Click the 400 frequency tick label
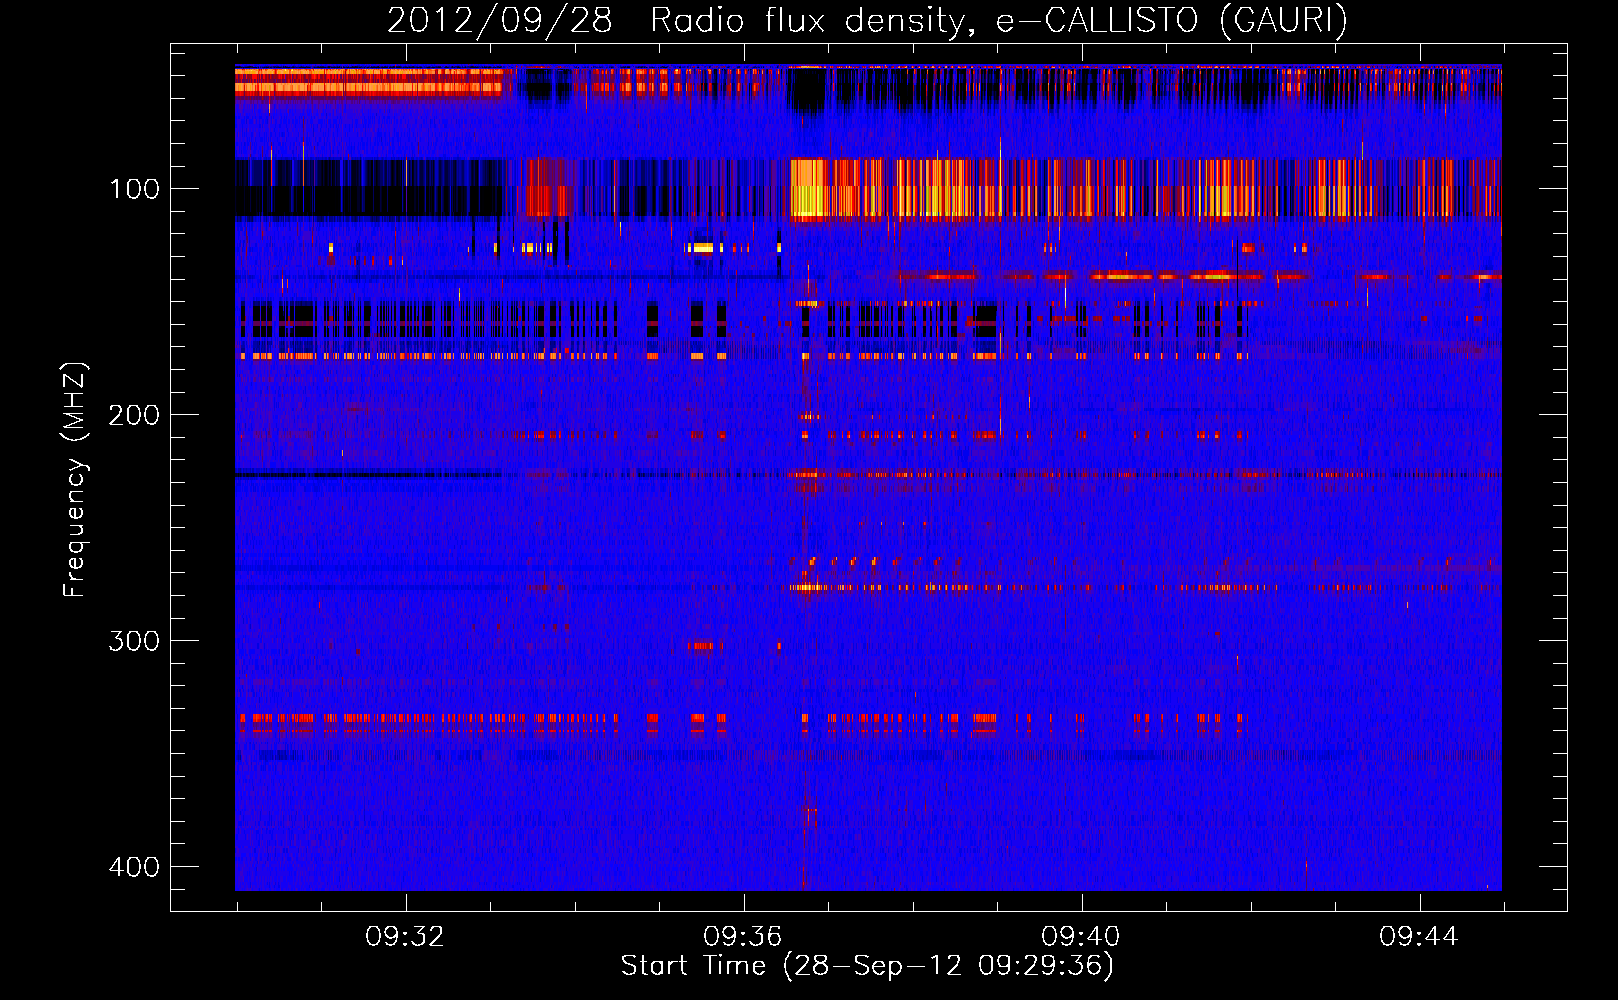Viewport: 1618px width, 1000px height. 134,867
